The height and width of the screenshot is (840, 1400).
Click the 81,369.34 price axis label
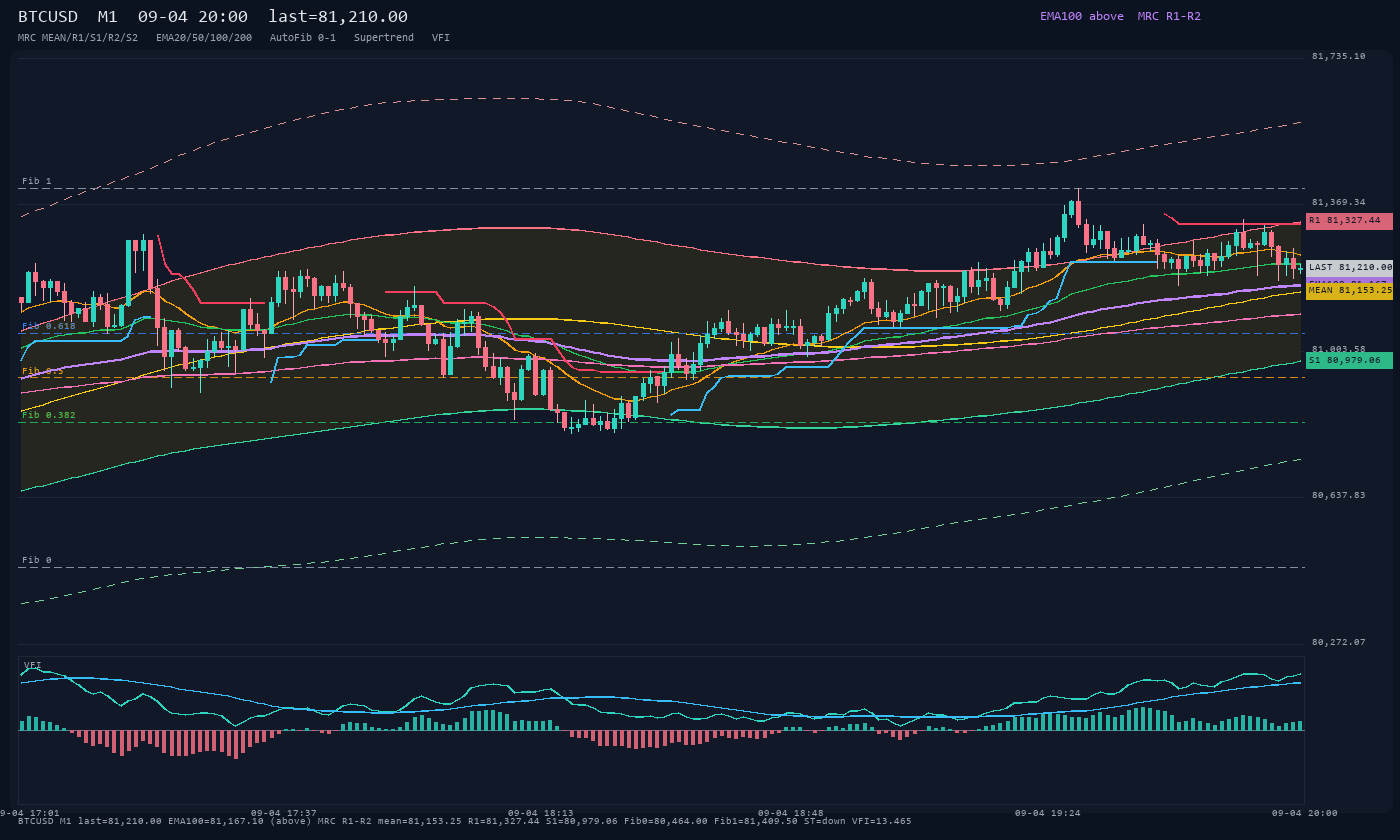click(x=1339, y=202)
